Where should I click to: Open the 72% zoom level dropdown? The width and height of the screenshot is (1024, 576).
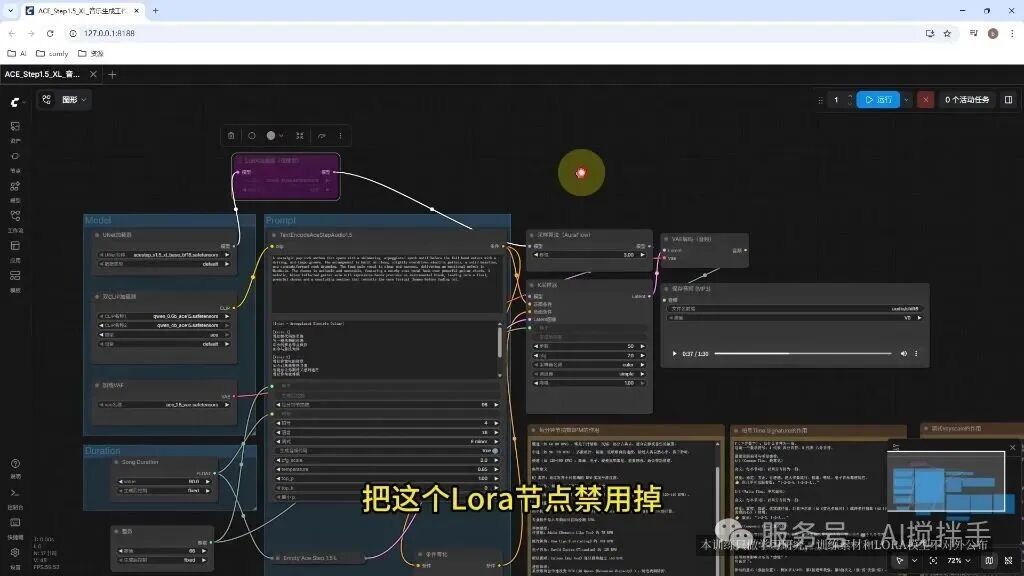pos(958,560)
